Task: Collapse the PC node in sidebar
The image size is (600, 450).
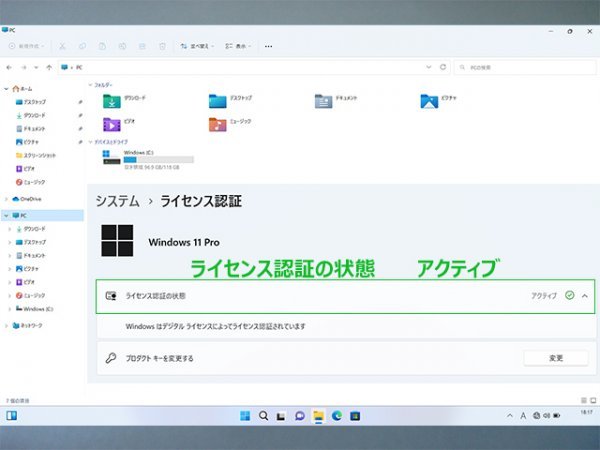Action: [x=6, y=215]
